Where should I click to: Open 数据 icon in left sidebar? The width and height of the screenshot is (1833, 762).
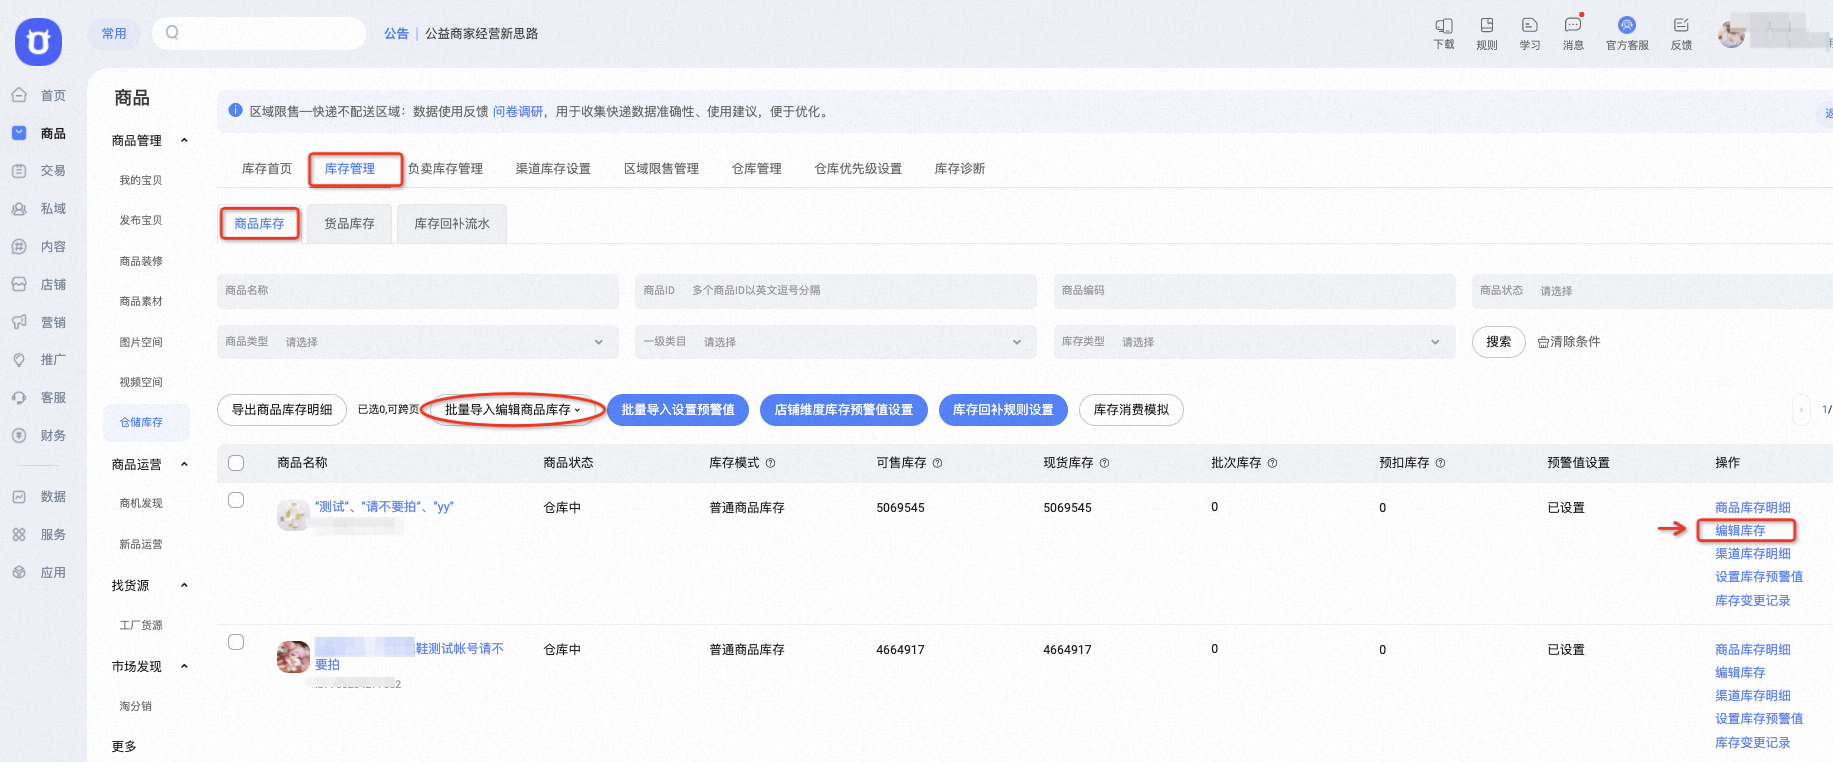point(19,496)
